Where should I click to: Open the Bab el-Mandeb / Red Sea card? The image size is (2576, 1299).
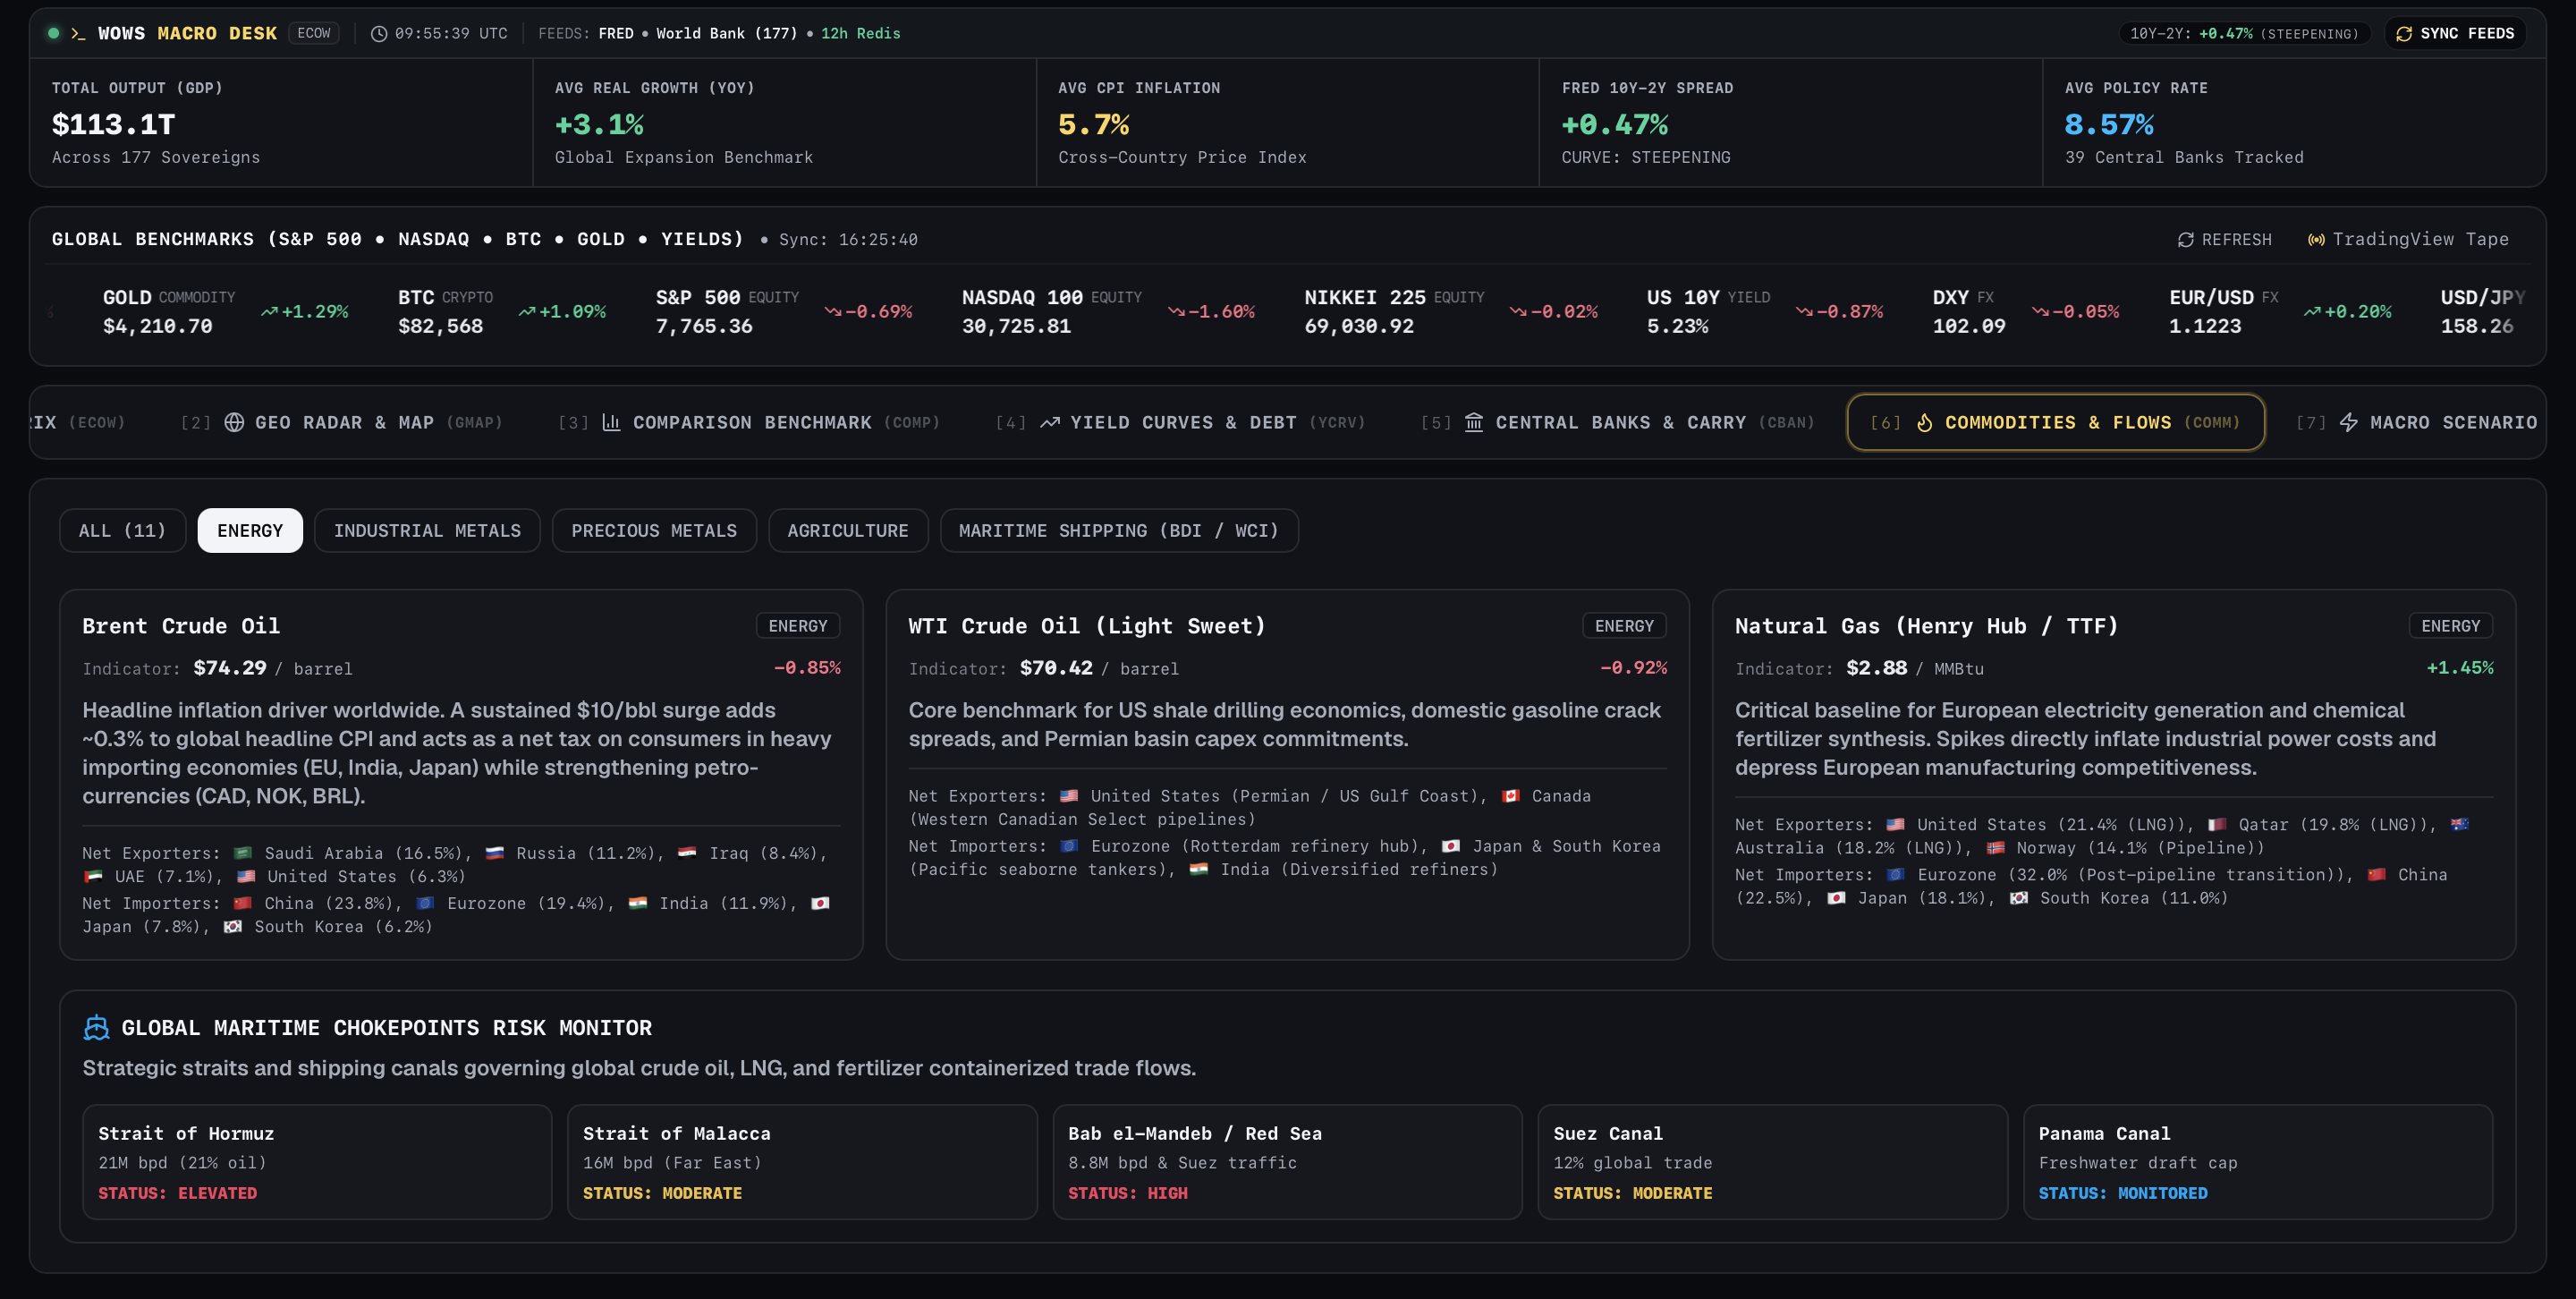coord(1287,1162)
